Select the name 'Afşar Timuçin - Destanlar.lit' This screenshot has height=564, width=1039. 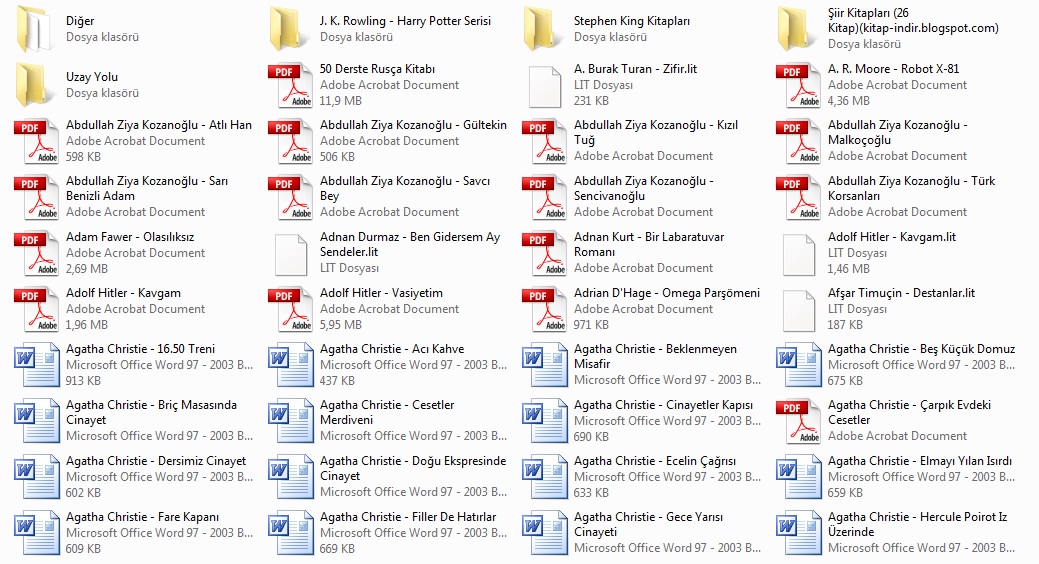tap(901, 293)
